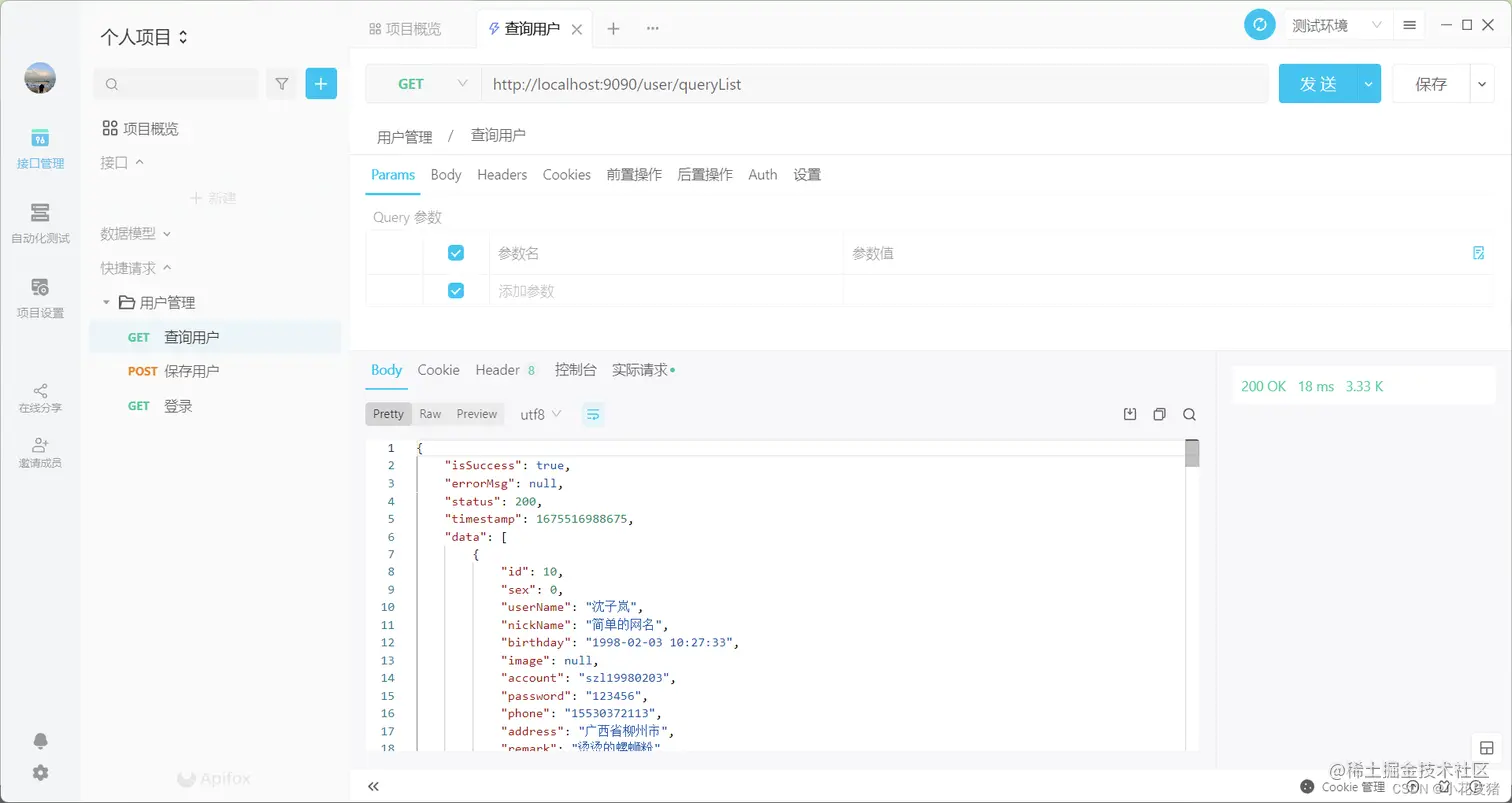Open the hamburger menu icon
This screenshot has width=1512, height=803.
[1409, 25]
